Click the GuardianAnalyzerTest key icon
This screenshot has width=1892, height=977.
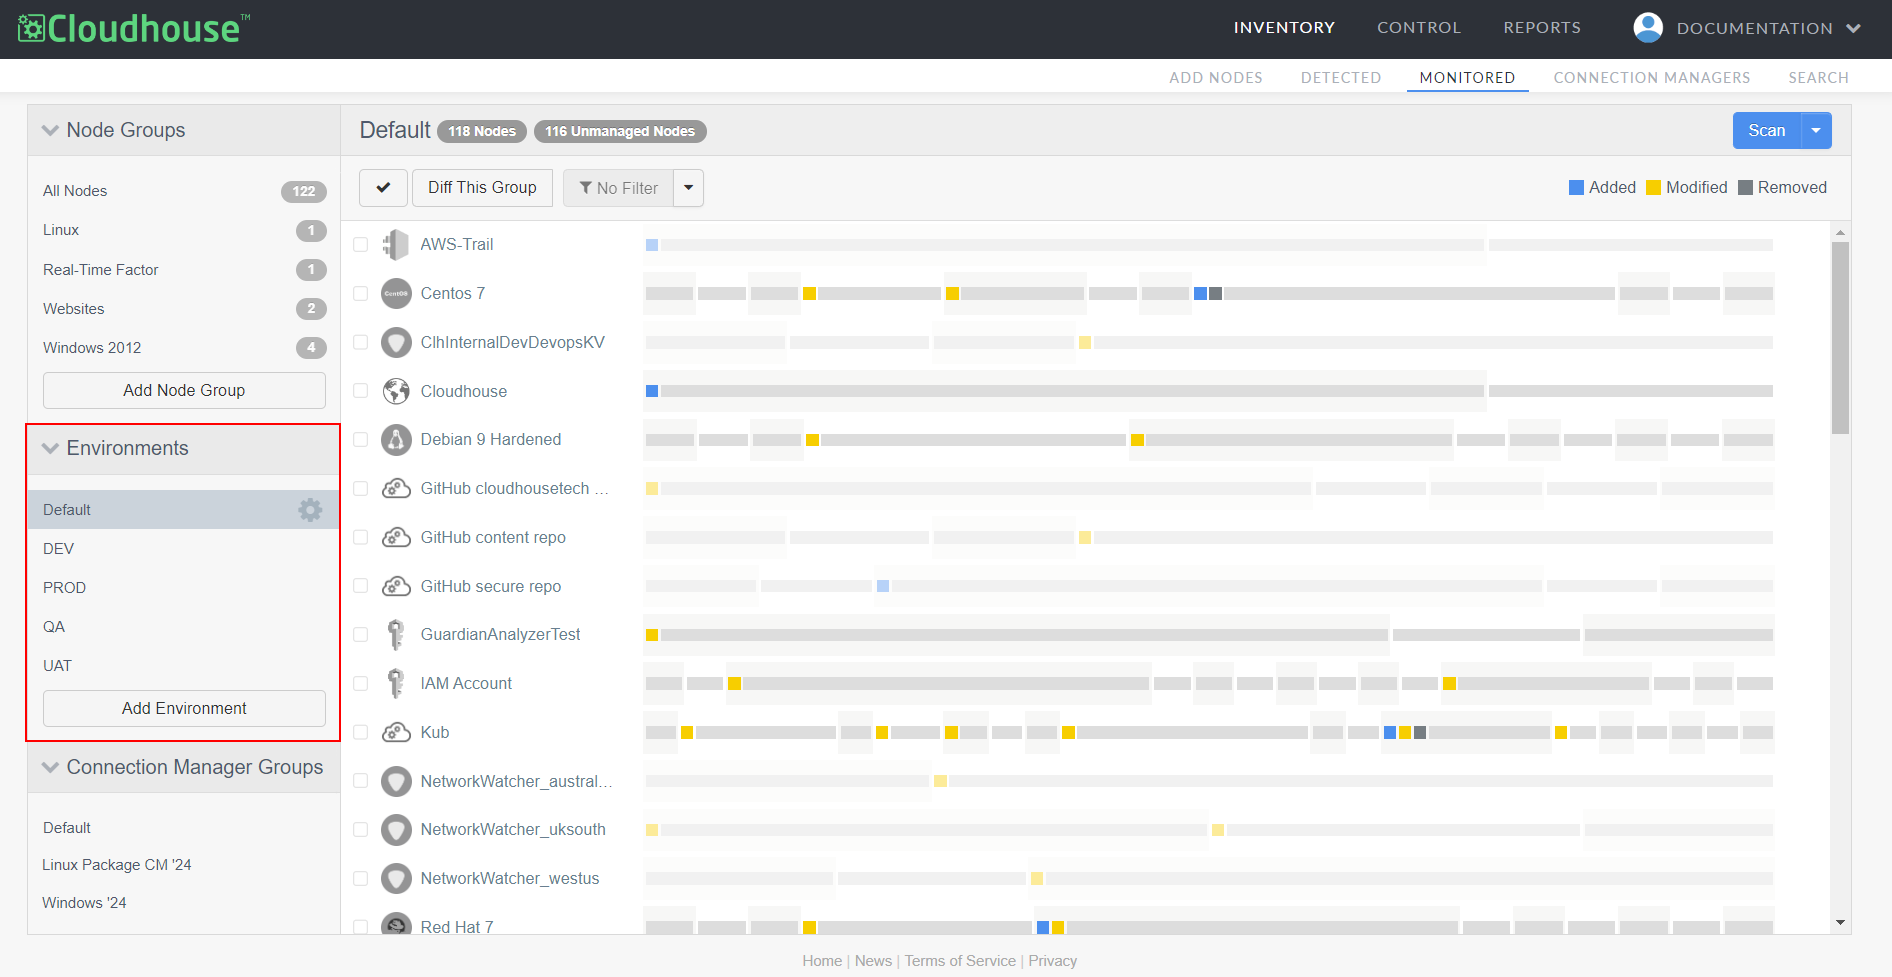[396, 634]
